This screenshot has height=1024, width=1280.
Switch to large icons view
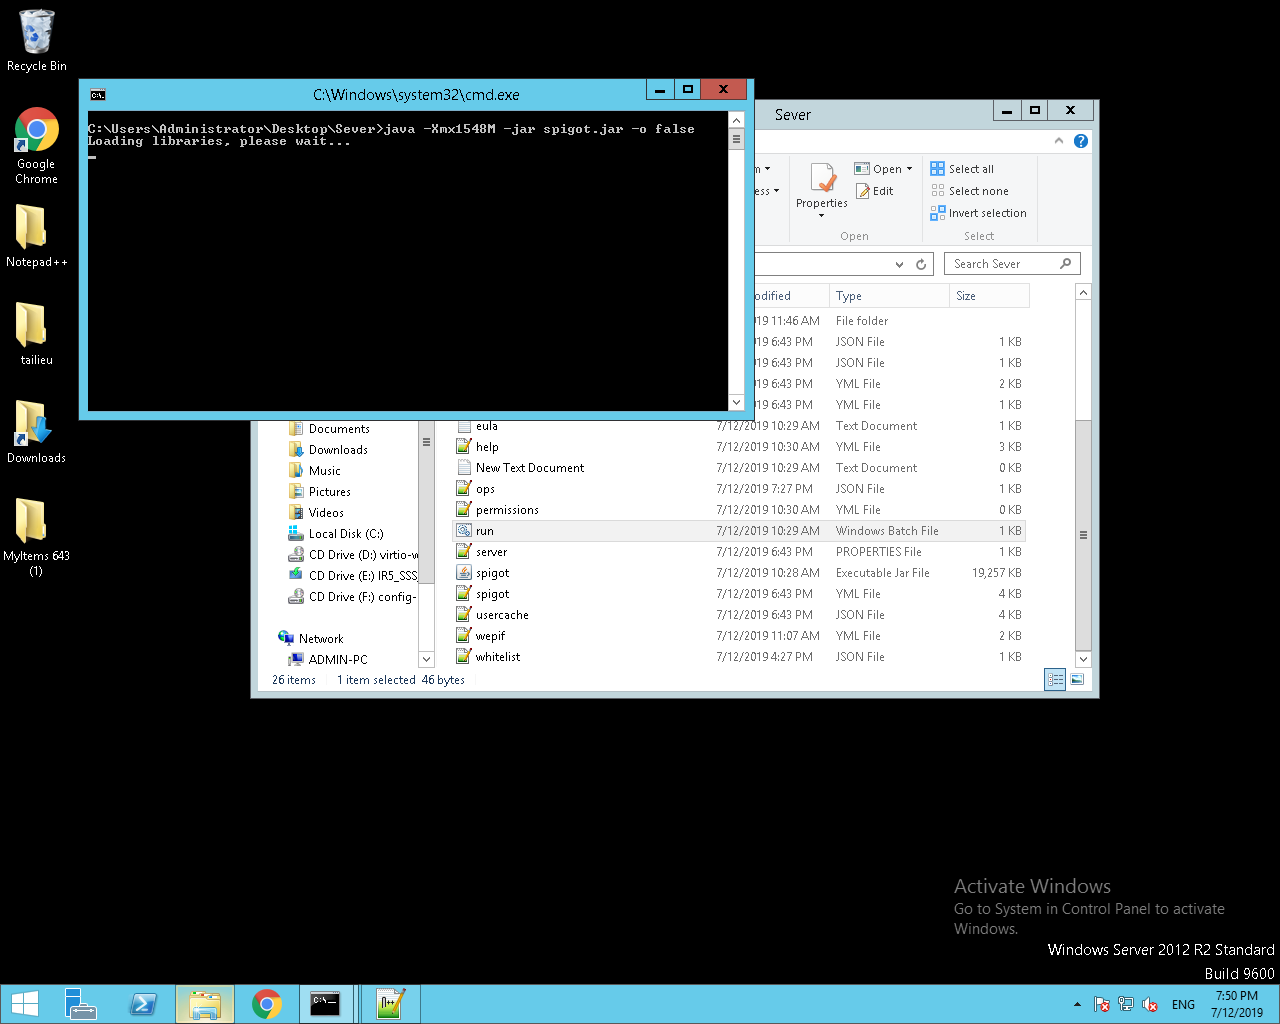1077,680
